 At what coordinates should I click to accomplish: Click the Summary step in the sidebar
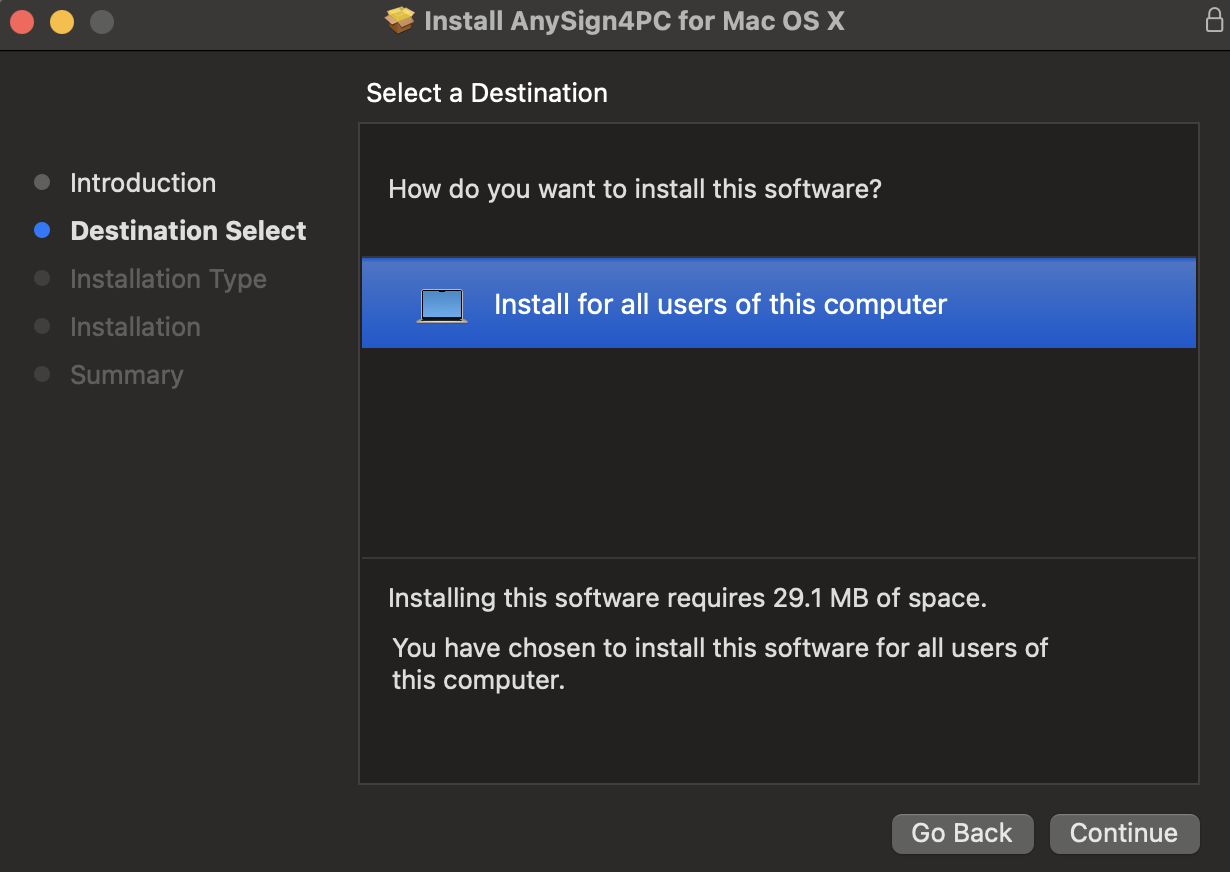127,375
